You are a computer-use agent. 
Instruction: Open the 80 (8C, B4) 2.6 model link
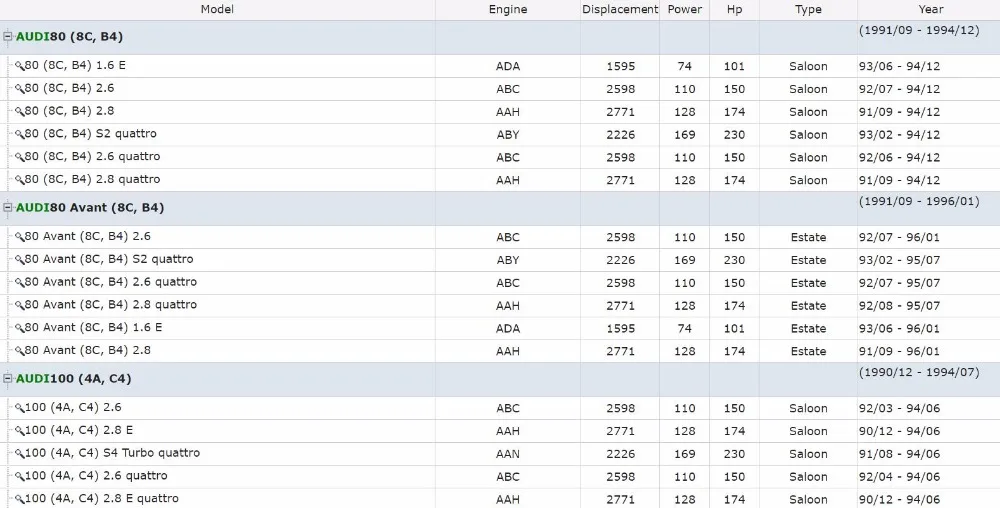click(x=70, y=88)
